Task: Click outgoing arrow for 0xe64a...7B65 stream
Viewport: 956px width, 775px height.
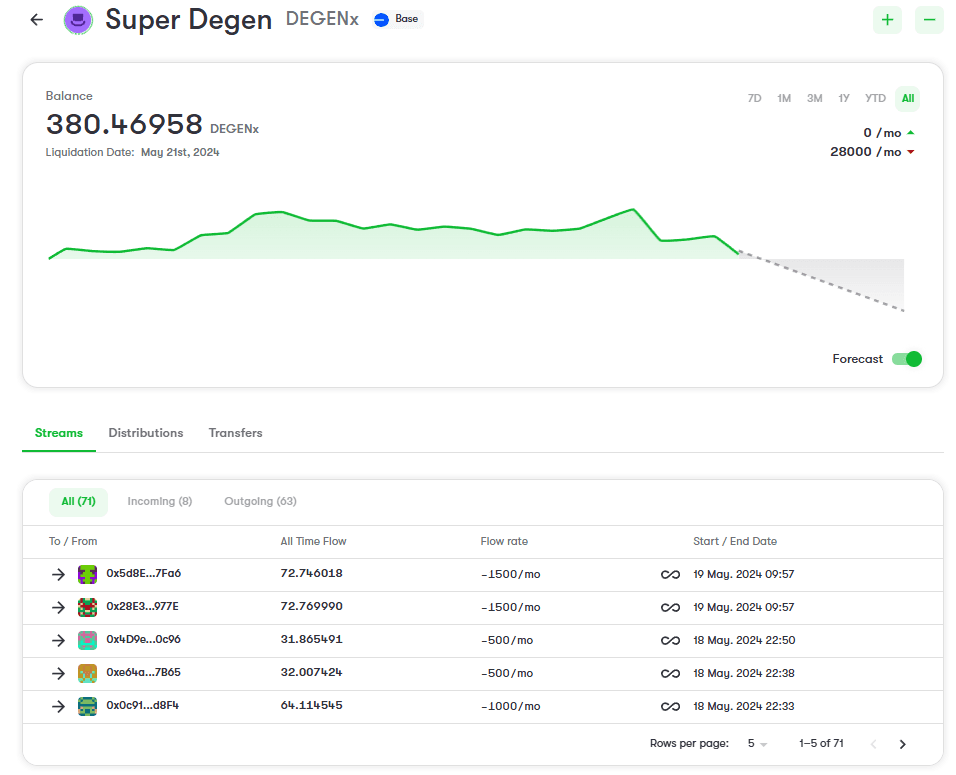Action: pos(58,673)
